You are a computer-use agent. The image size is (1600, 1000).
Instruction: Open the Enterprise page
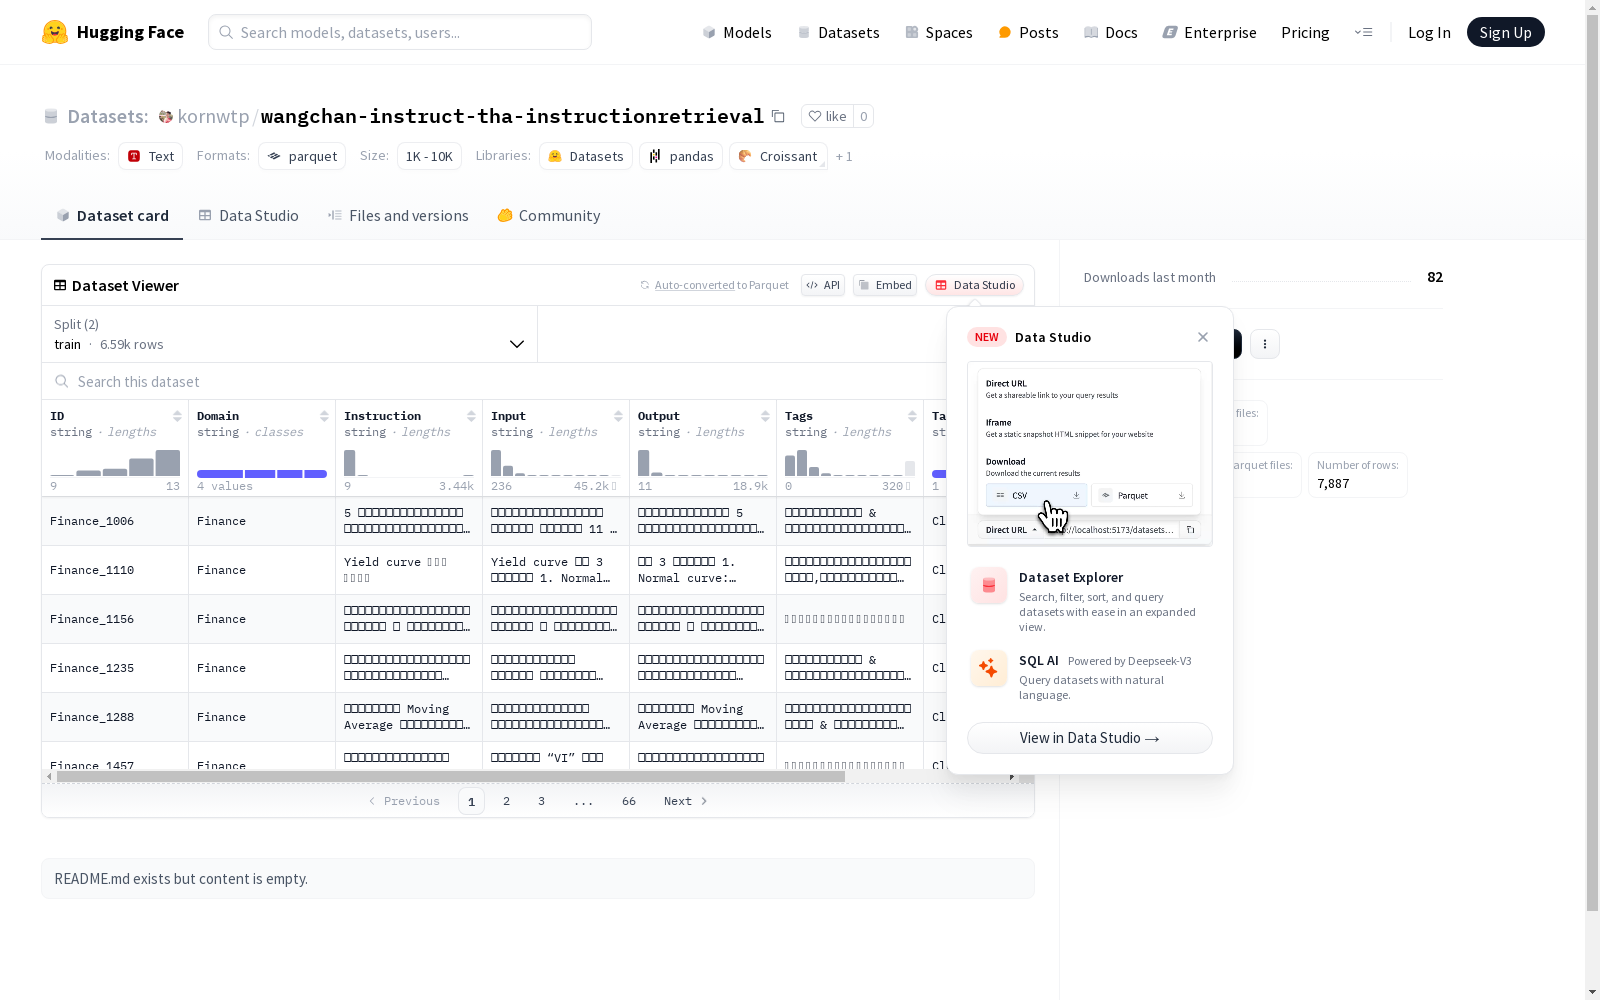[x=1209, y=32]
